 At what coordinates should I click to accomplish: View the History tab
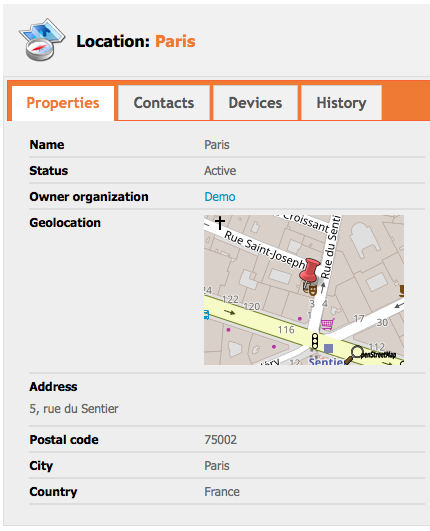[x=341, y=103]
